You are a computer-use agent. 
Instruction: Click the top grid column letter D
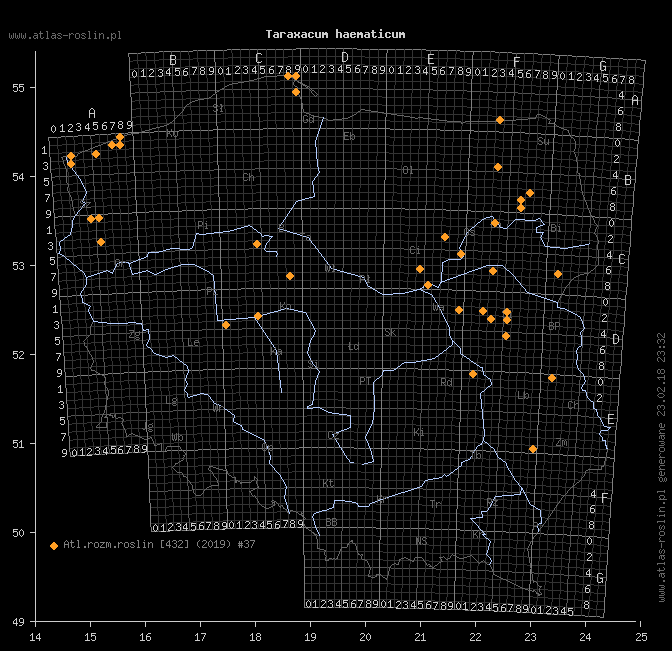[345, 58]
